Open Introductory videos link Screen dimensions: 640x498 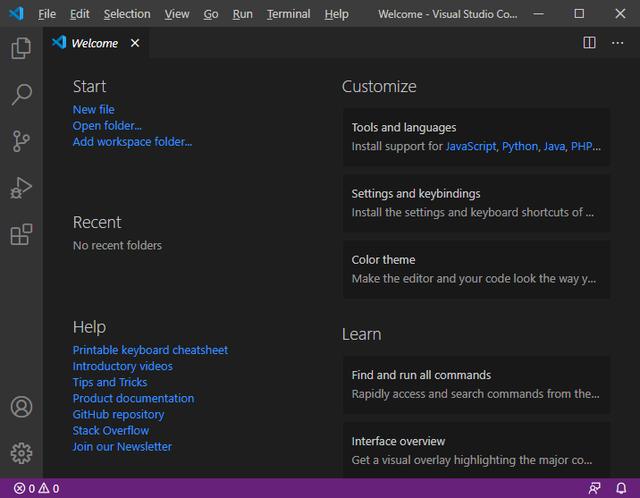click(x=122, y=366)
